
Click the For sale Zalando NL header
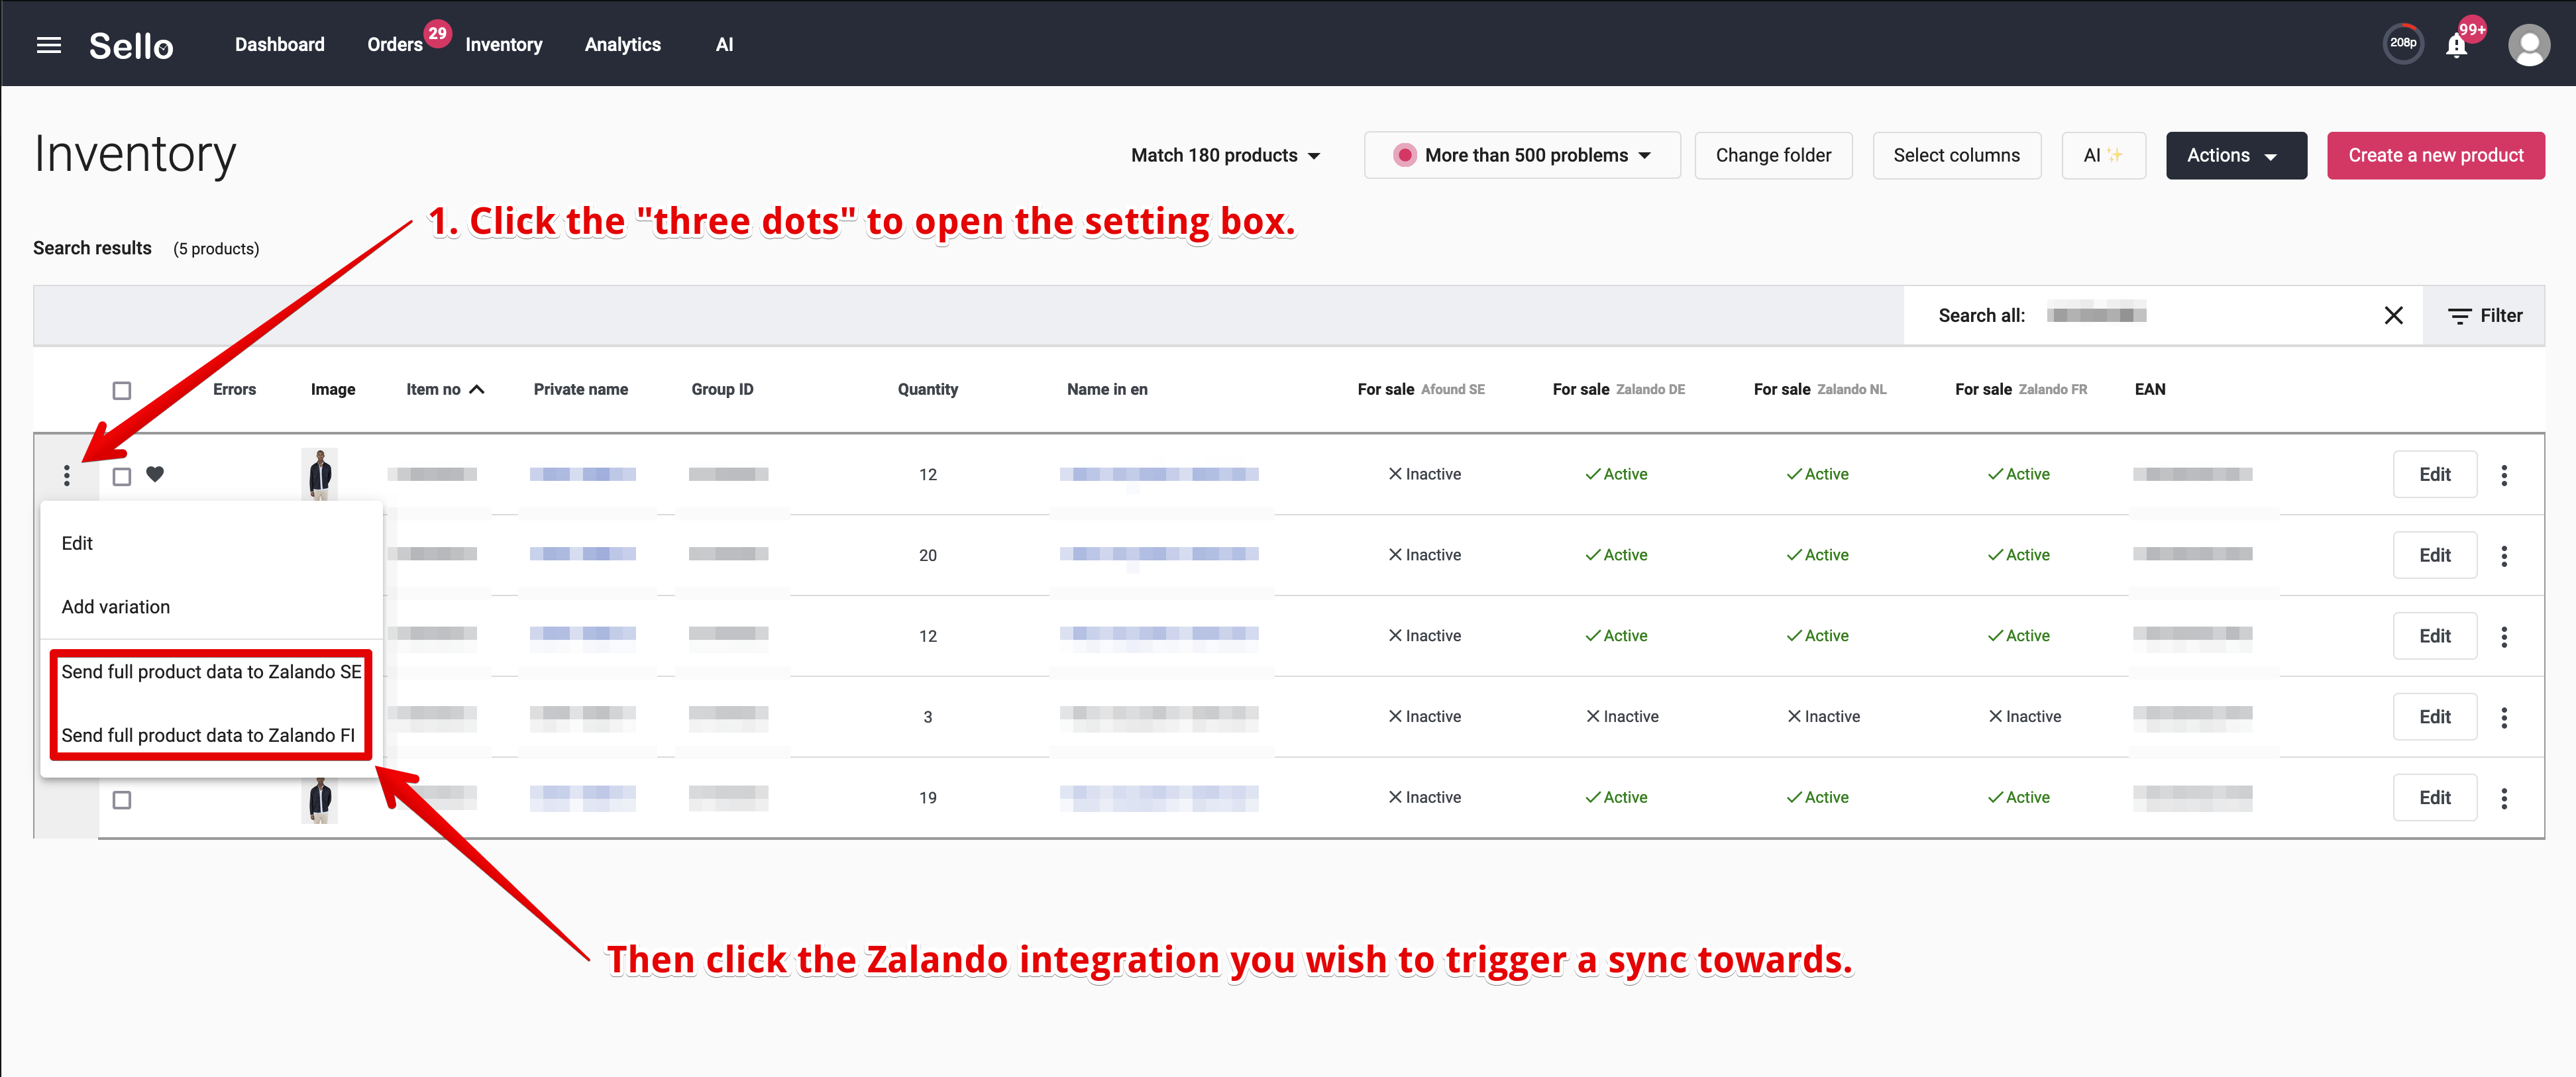[1820, 390]
